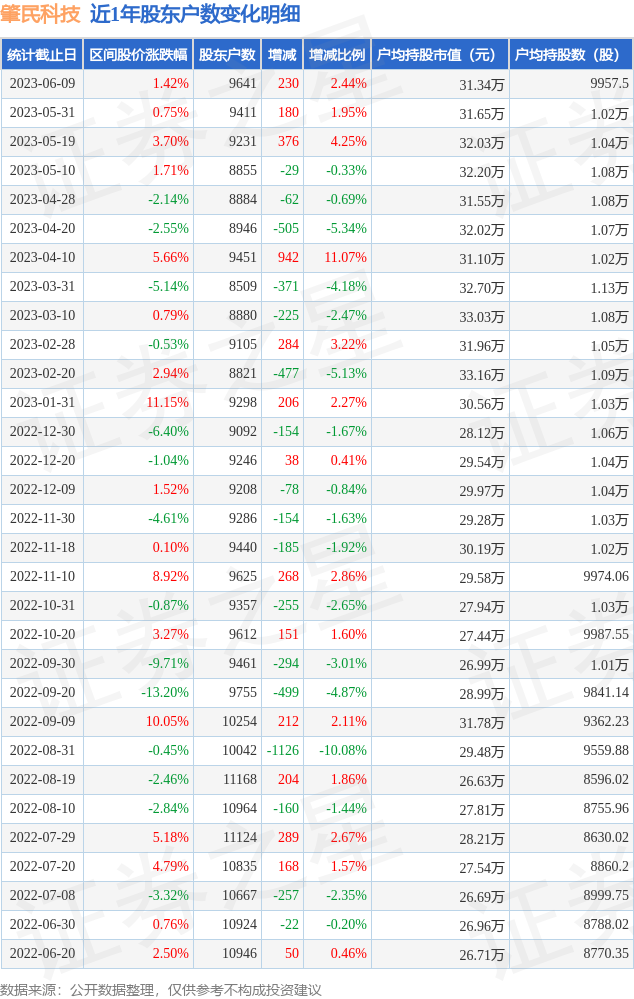Click the 增减比例 column header
This screenshot has width=634, height=999.
coord(337,55)
